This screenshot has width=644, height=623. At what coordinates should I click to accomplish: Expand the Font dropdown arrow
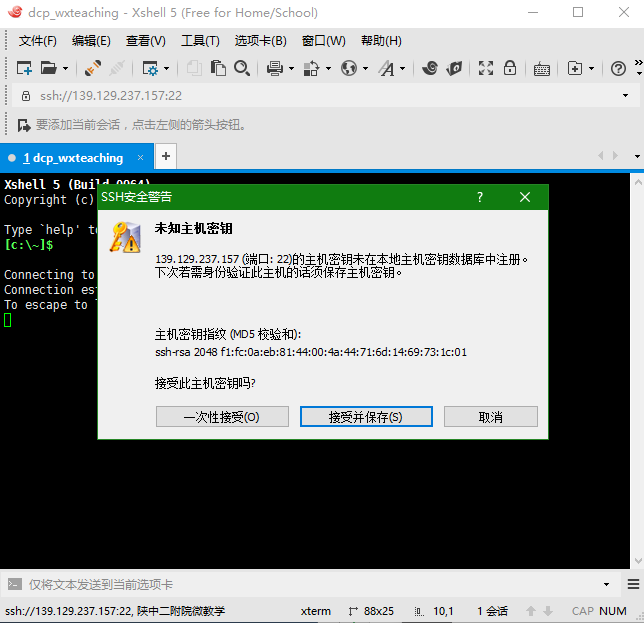(402, 69)
